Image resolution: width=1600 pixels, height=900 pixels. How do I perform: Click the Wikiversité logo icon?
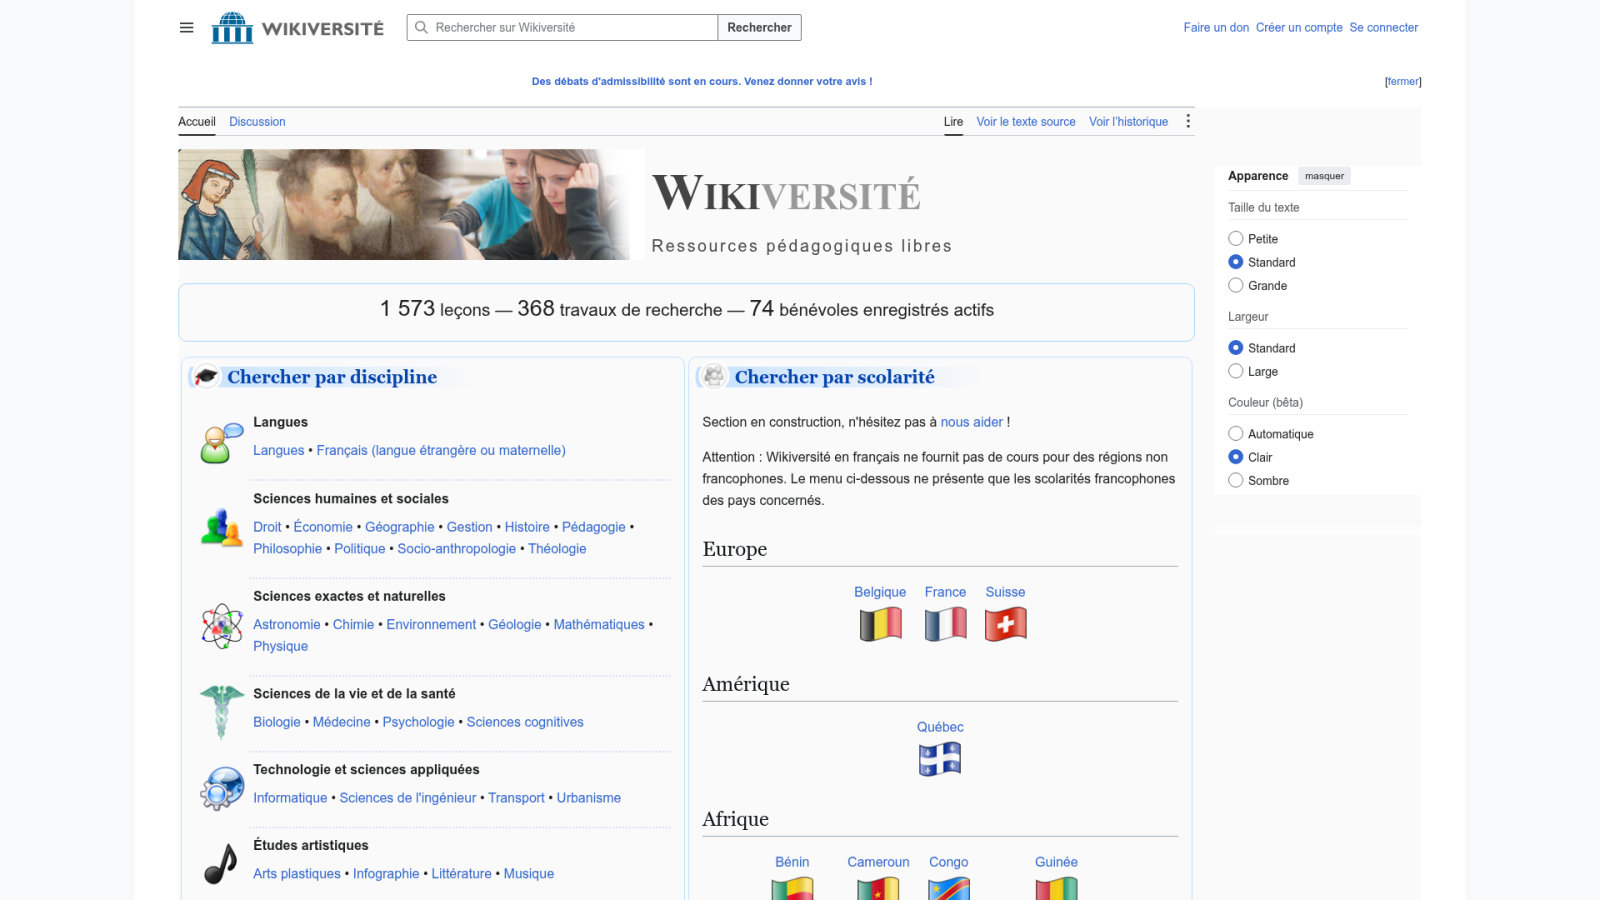click(x=232, y=28)
